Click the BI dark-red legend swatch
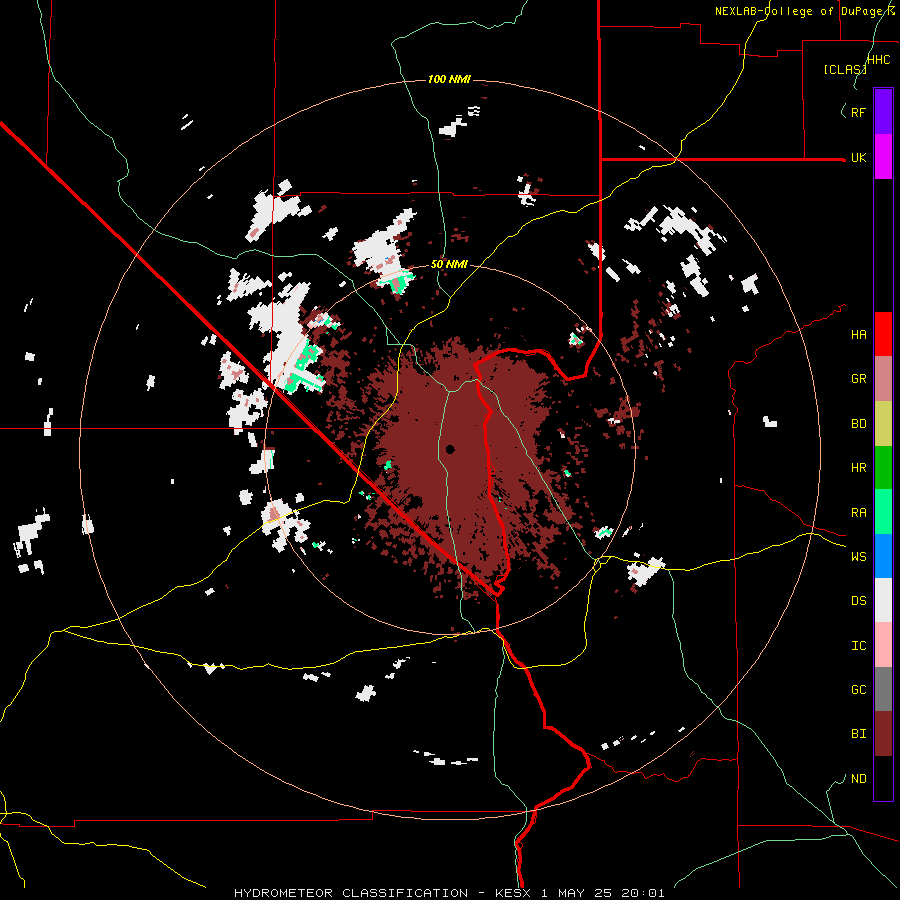Image resolution: width=900 pixels, height=900 pixels. coord(883,734)
